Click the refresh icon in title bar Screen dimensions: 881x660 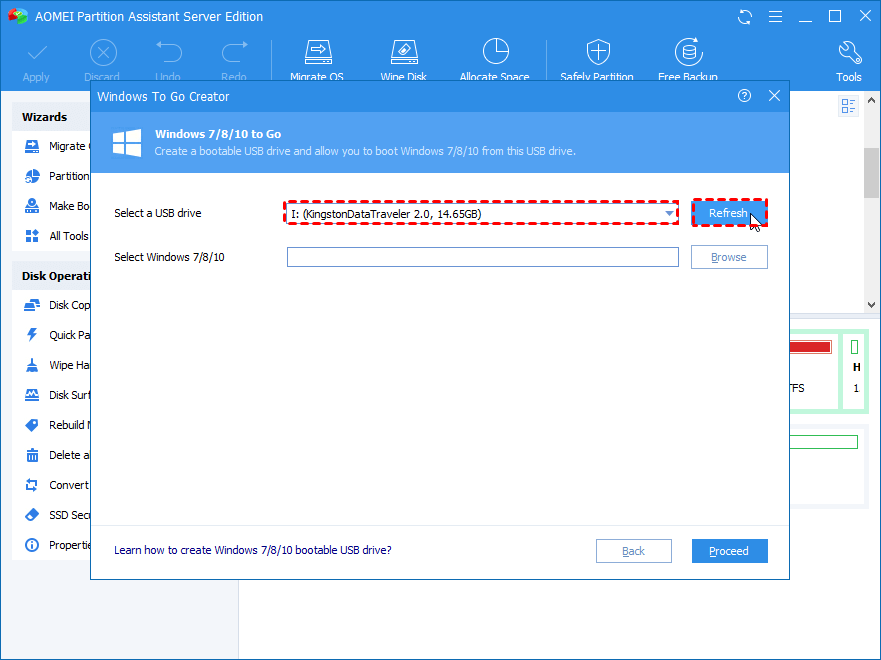click(745, 17)
